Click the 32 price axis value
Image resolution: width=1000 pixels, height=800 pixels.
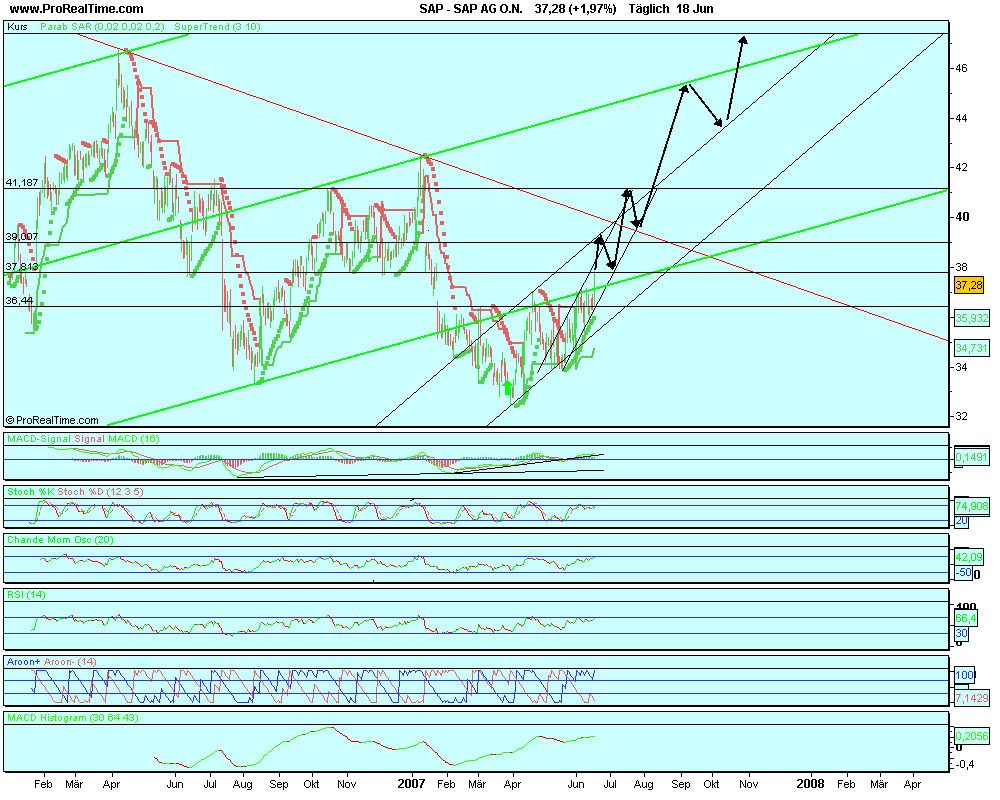pyautogui.click(x=961, y=416)
